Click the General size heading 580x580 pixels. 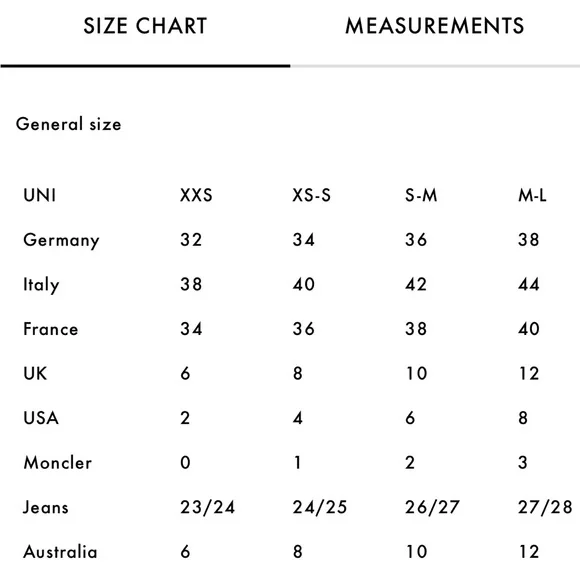pyautogui.click(x=68, y=124)
